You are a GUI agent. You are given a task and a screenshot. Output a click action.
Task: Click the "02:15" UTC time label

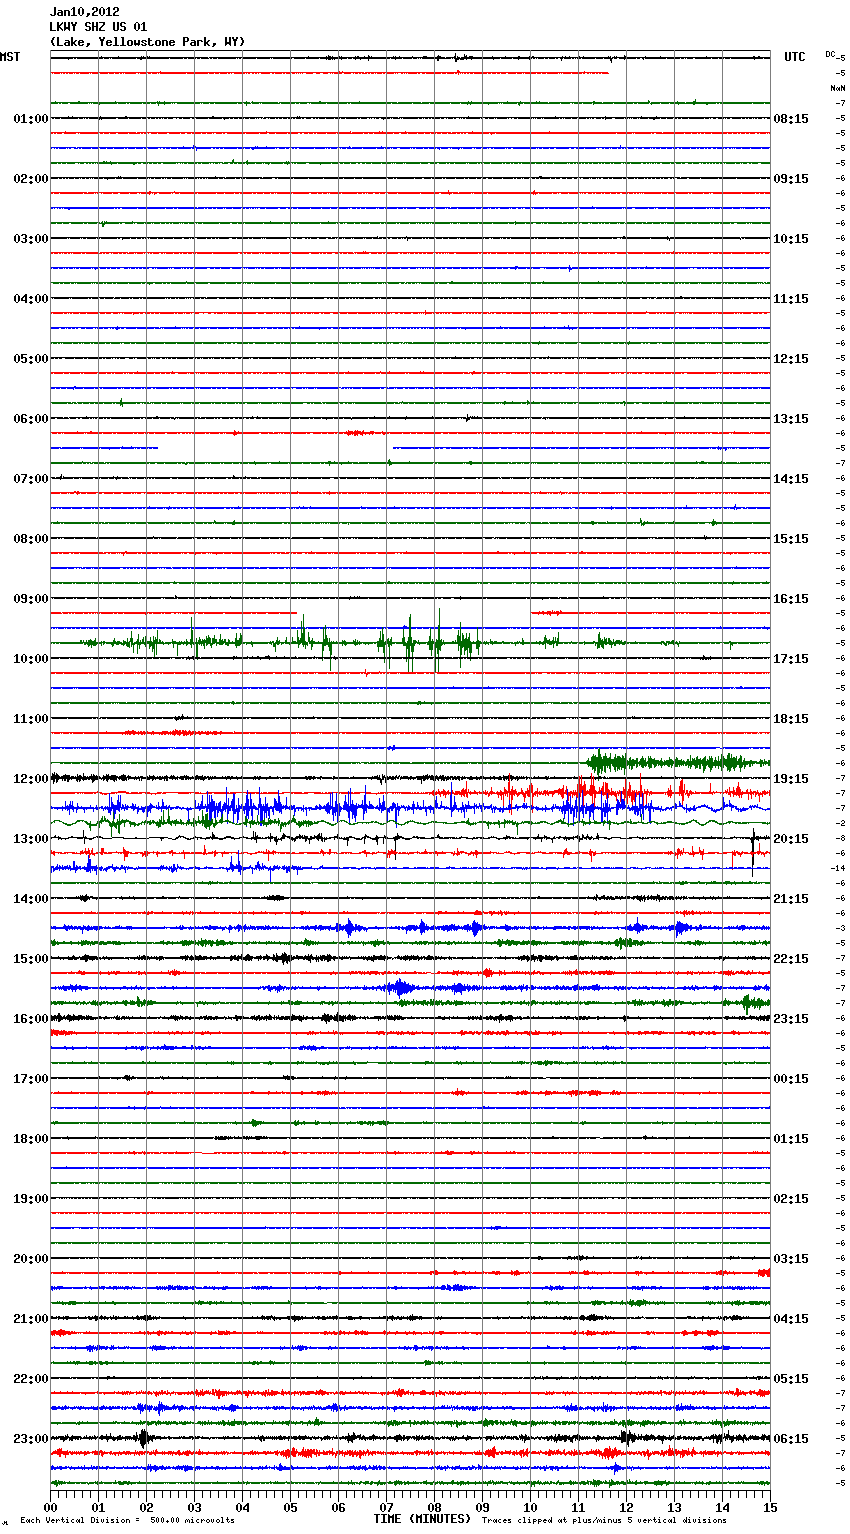click(x=791, y=1199)
